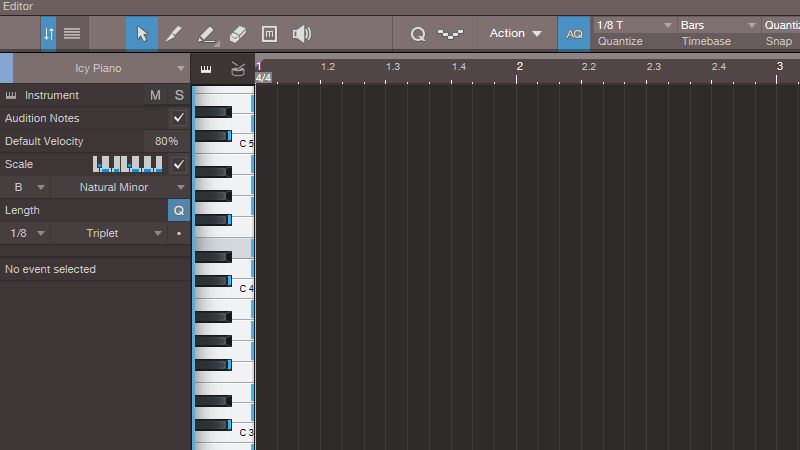Click the 4/4 time signature marker
This screenshot has width=800, height=450.
click(x=263, y=78)
